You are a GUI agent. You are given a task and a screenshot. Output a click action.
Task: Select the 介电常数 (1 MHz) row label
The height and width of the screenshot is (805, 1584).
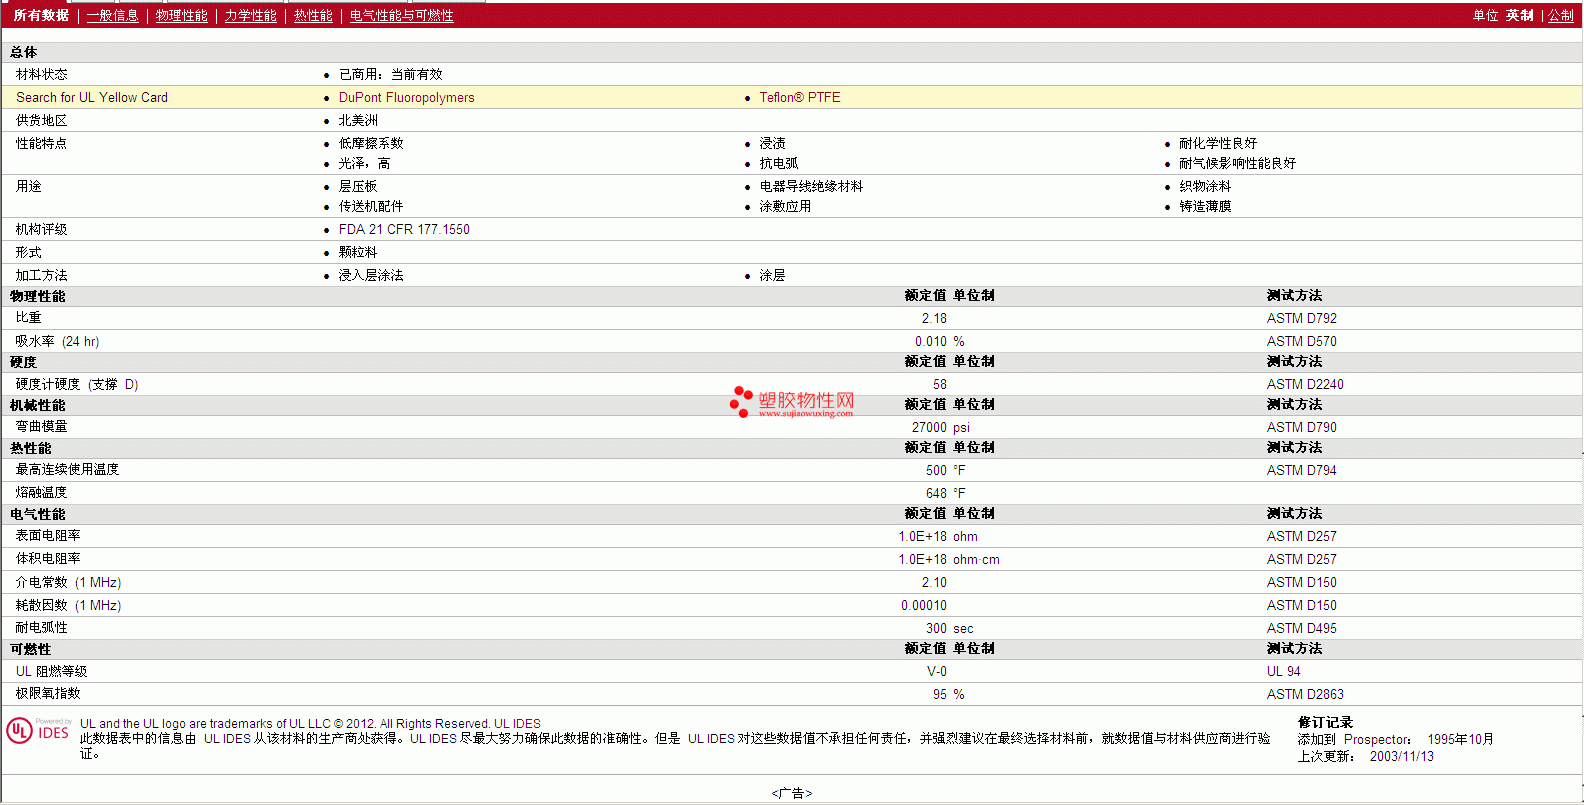click(68, 583)
